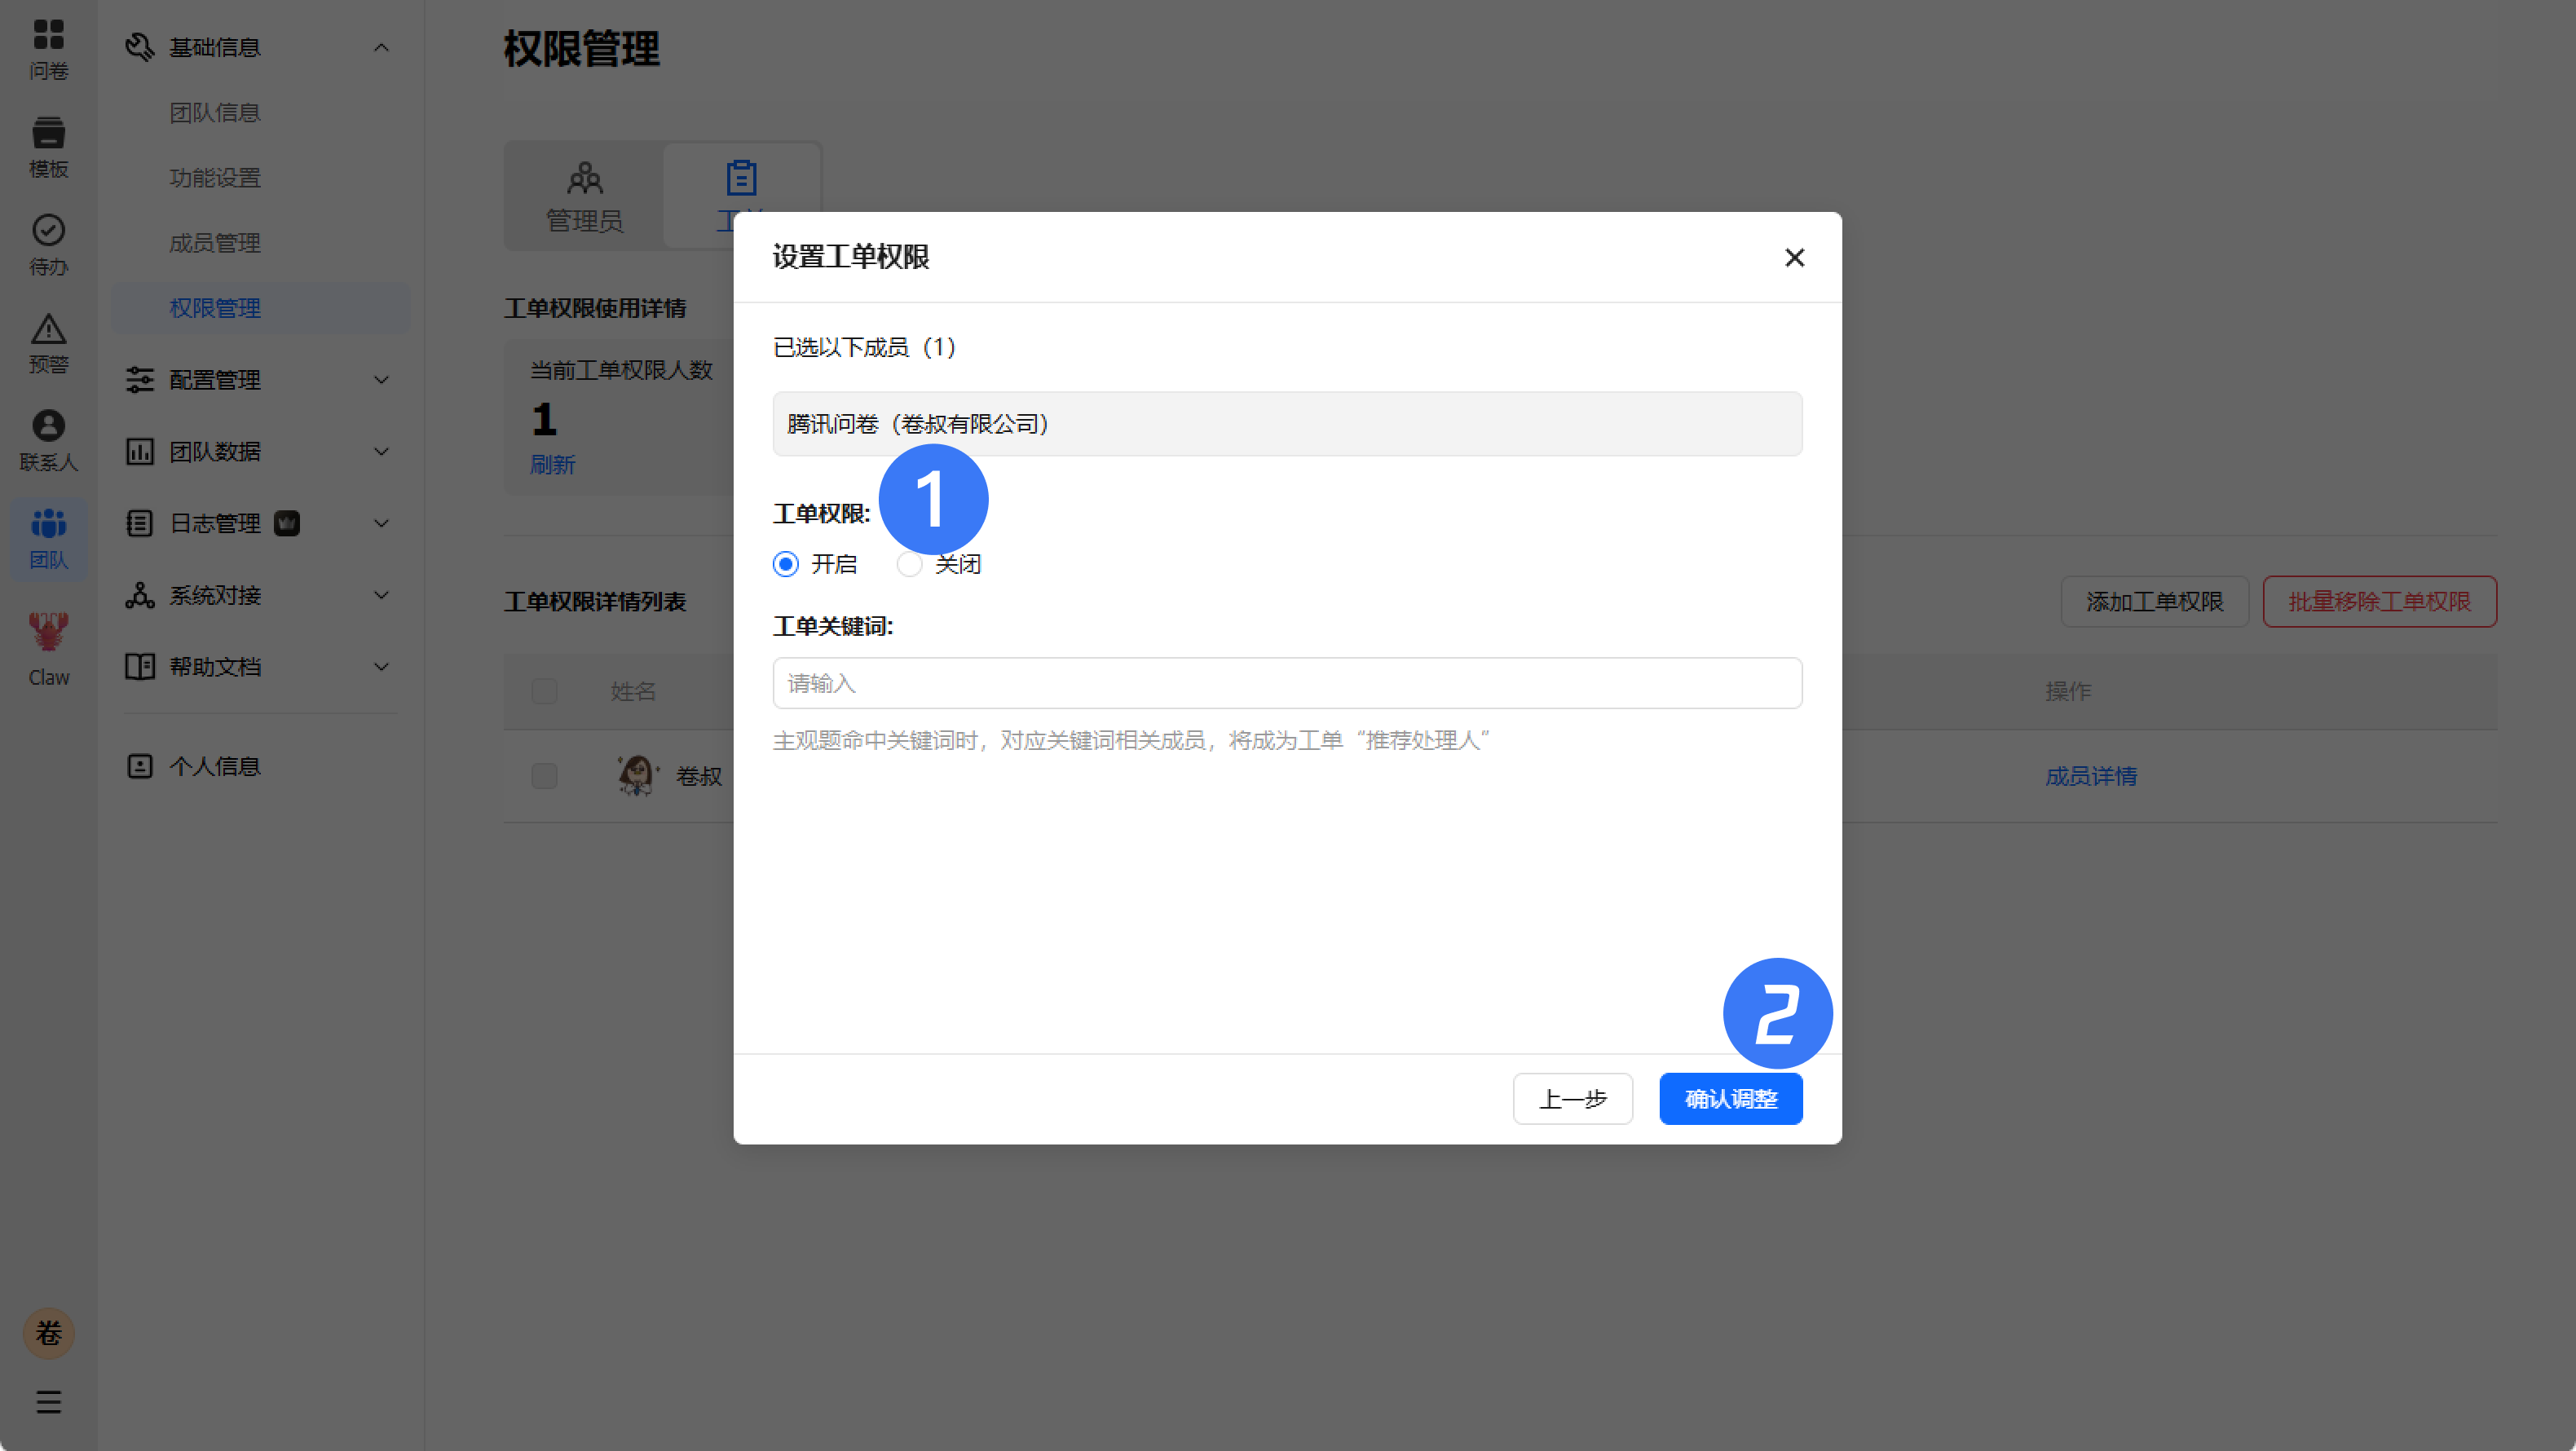Switch to the 管理员 tab
Image resolution: width=2576 pixels, height=1451 pixels.
point(585,197)
